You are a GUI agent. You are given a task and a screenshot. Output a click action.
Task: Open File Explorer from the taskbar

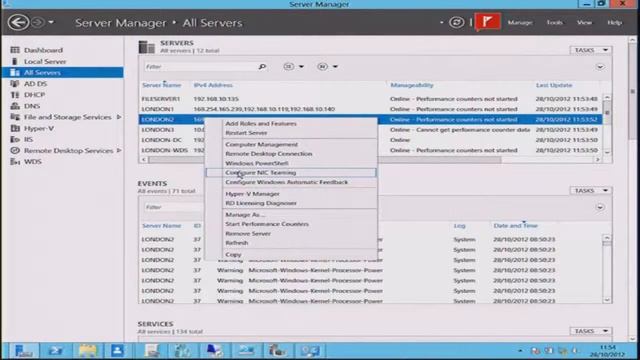point(87,350)
